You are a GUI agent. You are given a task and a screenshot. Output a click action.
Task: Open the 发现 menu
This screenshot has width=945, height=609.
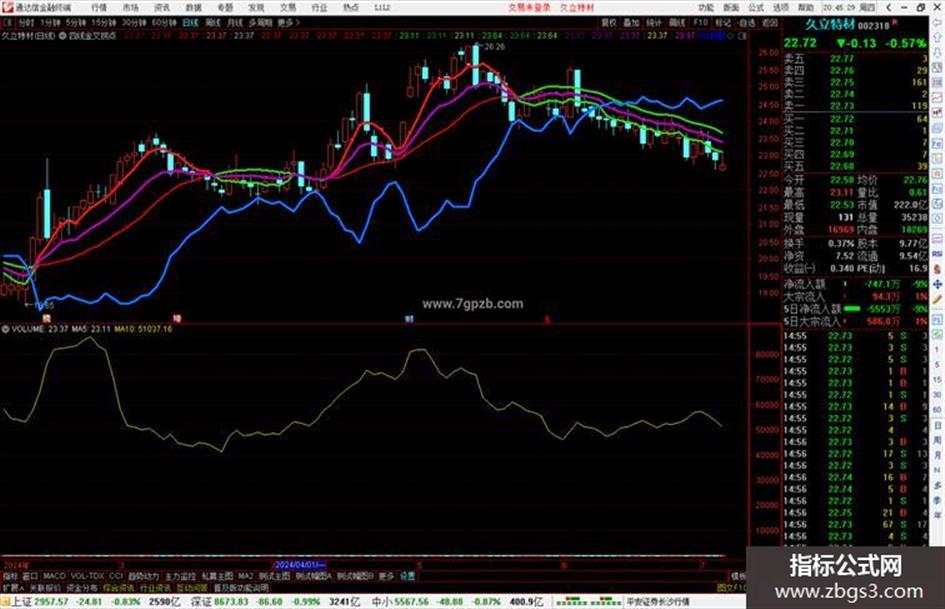256,7
